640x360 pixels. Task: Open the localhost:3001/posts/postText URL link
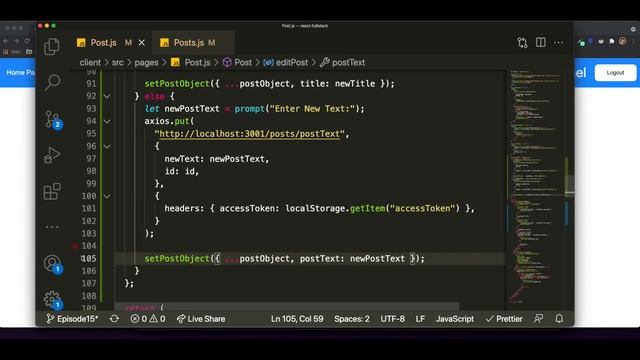point(249,134)
